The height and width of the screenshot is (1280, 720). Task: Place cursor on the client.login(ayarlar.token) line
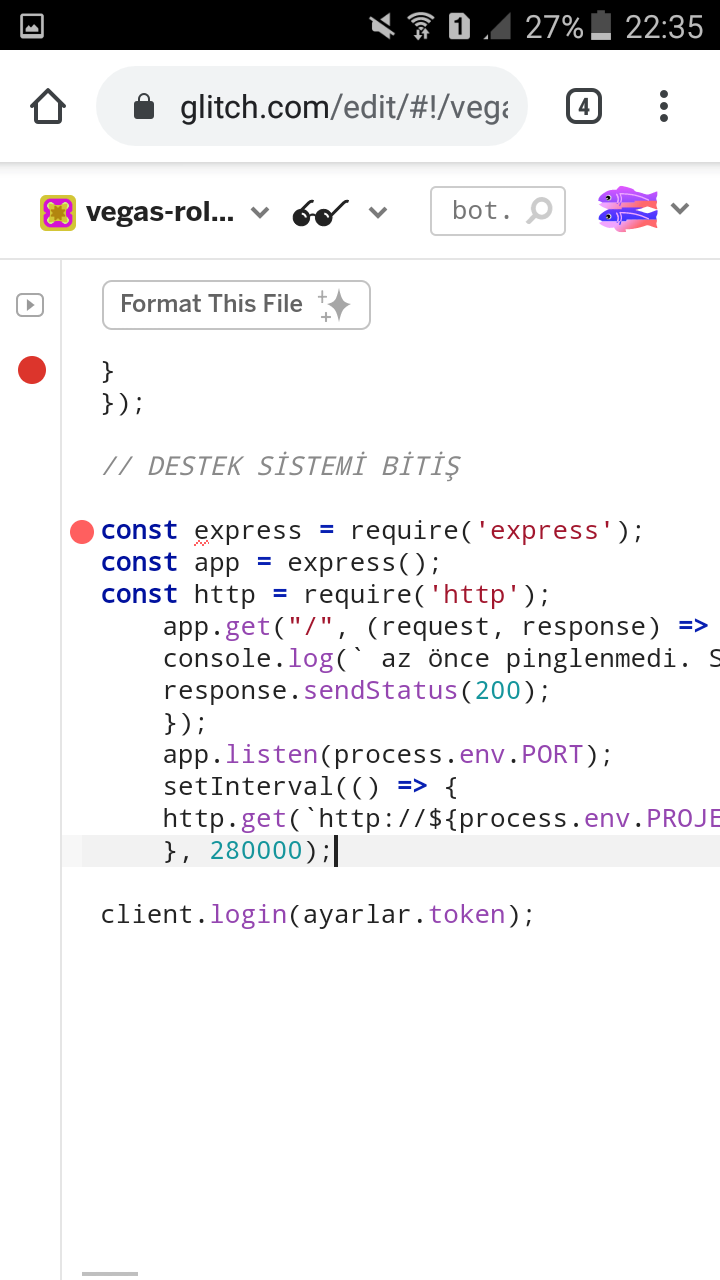point(318,915)
